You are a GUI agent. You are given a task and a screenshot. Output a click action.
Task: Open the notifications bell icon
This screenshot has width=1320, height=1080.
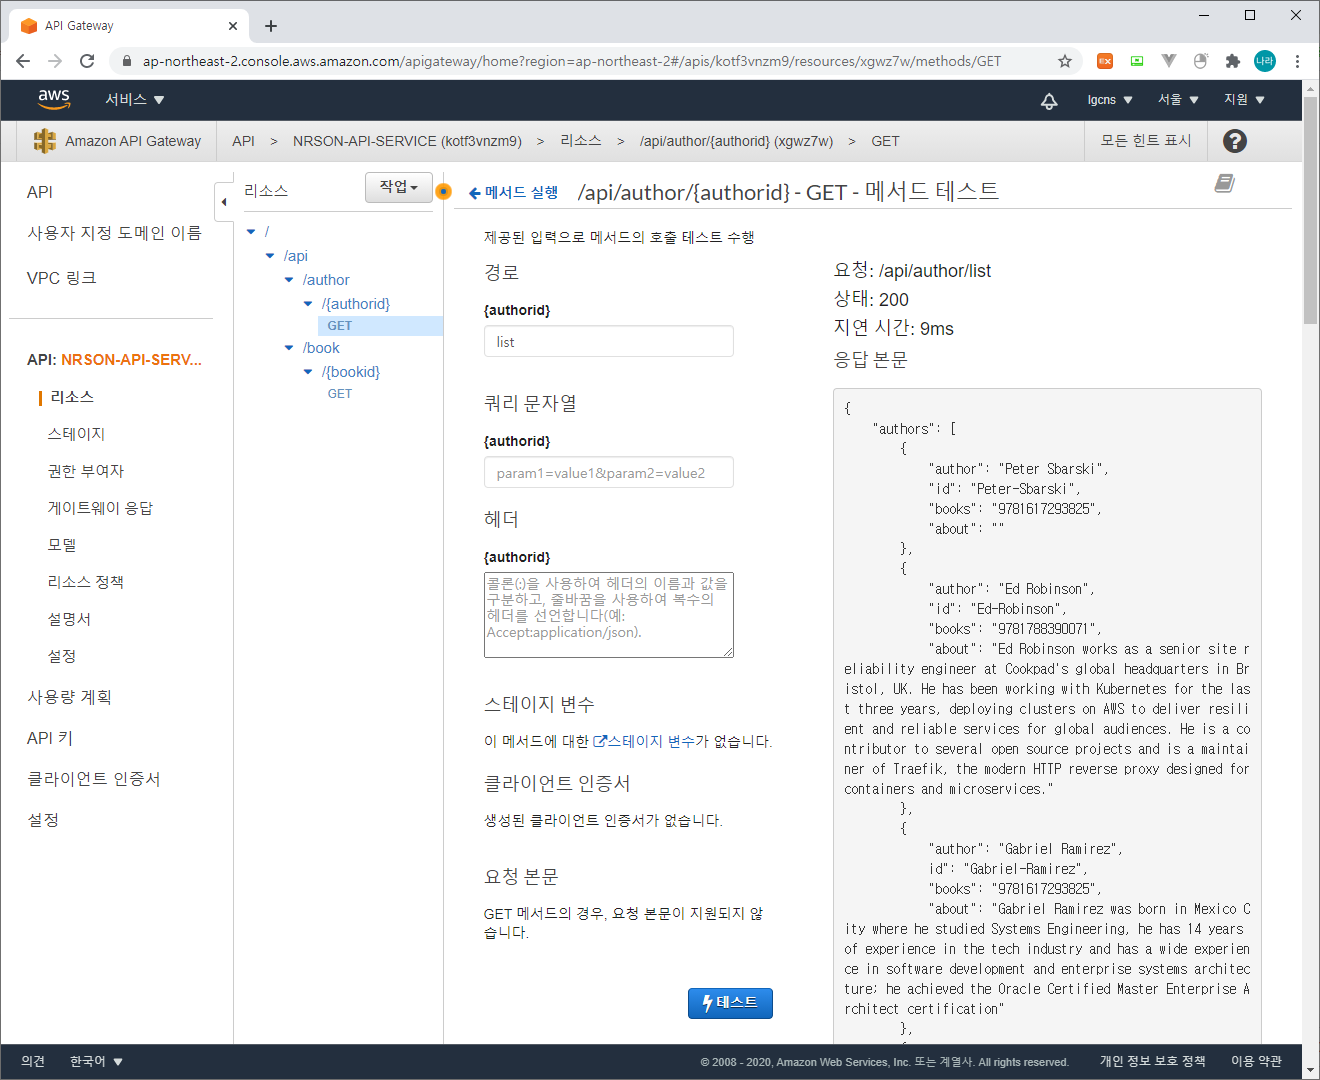1049,100
